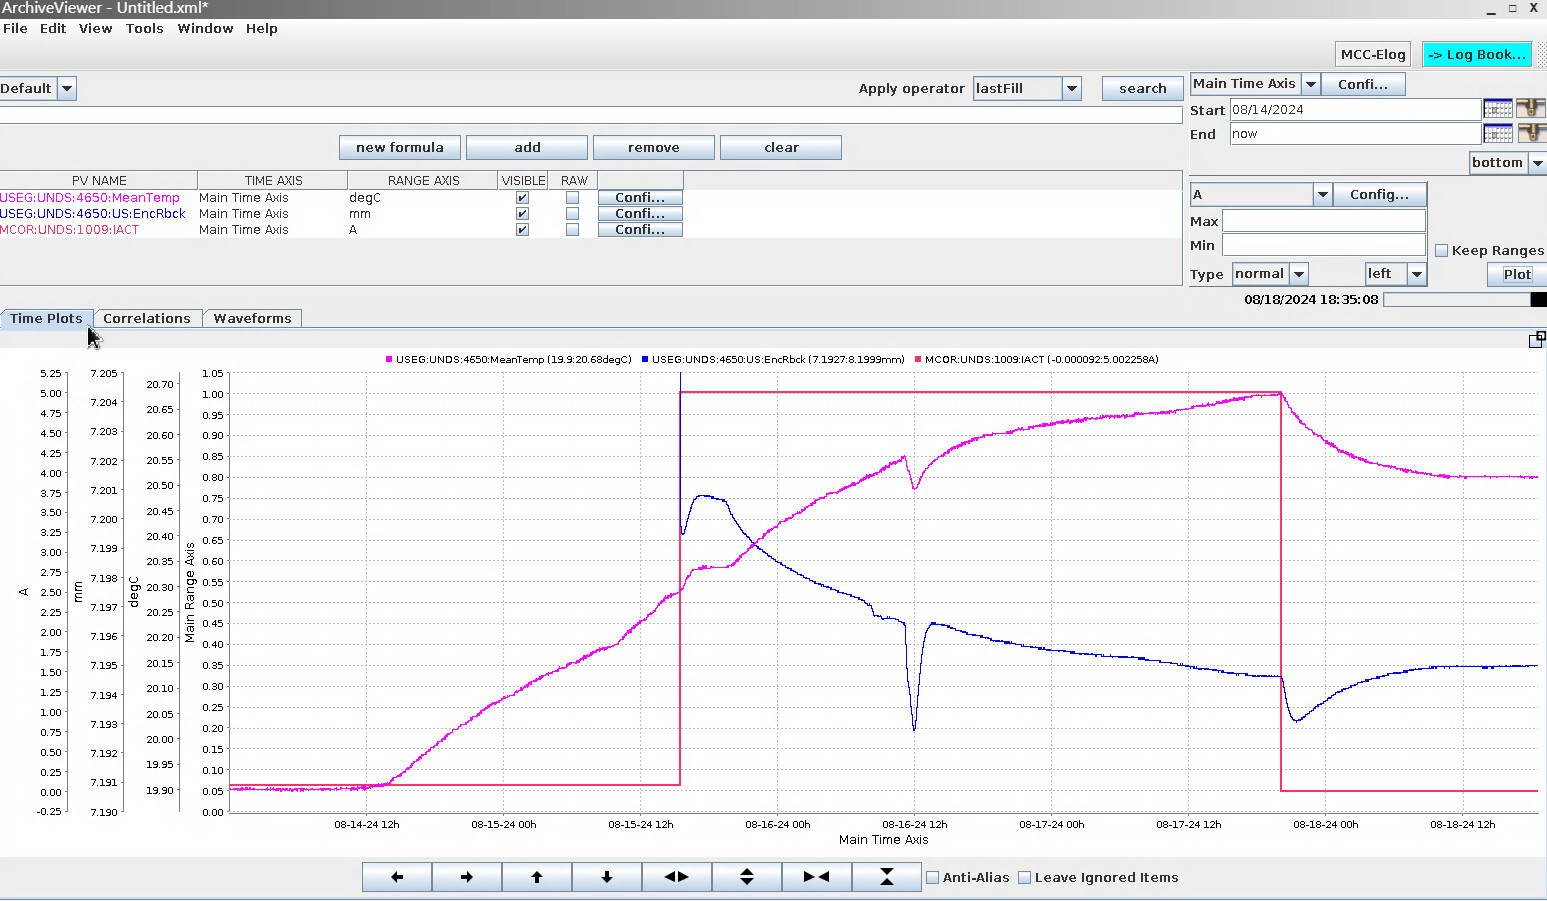Screen dimensions: 1547x901
Task: Click the End time input field
Action: [1354, 134]
